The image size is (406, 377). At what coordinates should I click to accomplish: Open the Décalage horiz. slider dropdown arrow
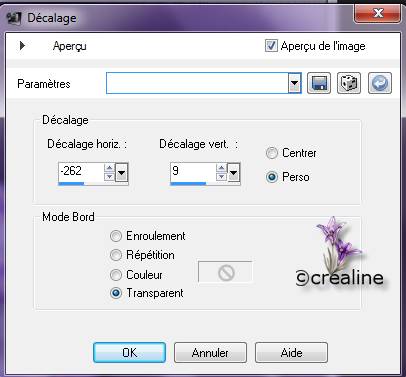click(x=122, y=173)
